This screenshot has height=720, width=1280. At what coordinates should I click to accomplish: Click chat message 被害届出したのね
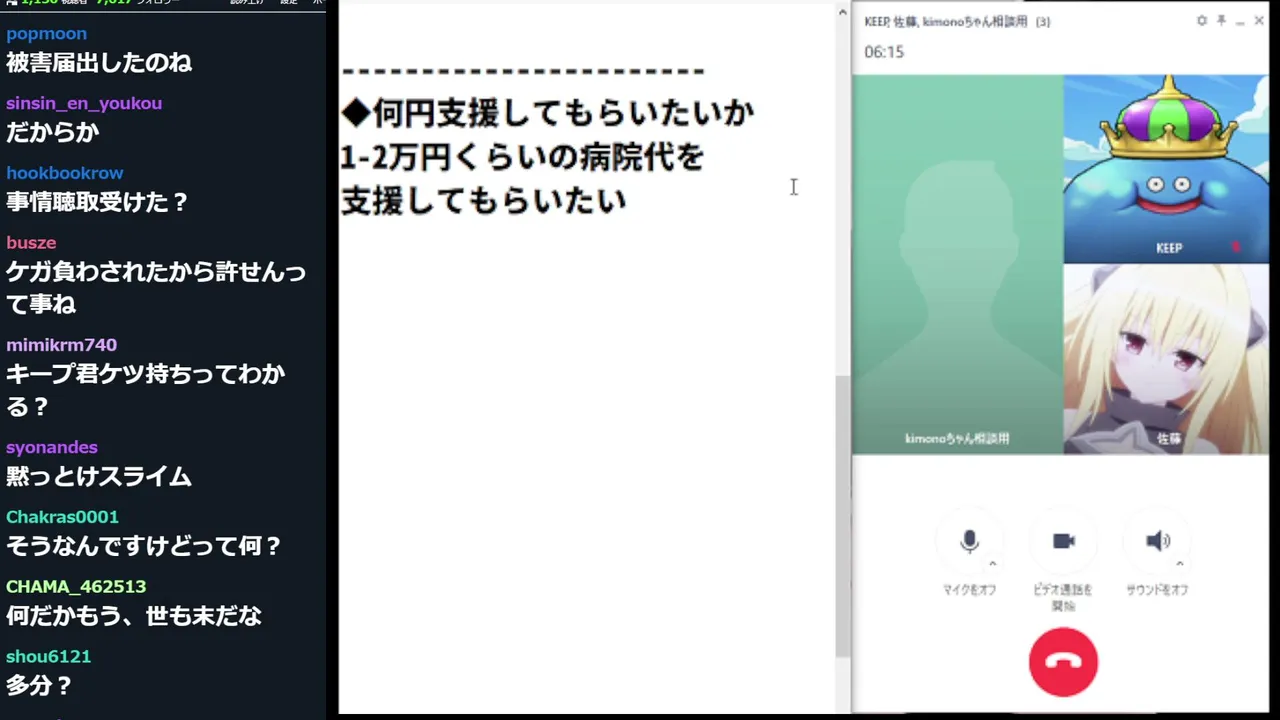click(x=99, y=63)
